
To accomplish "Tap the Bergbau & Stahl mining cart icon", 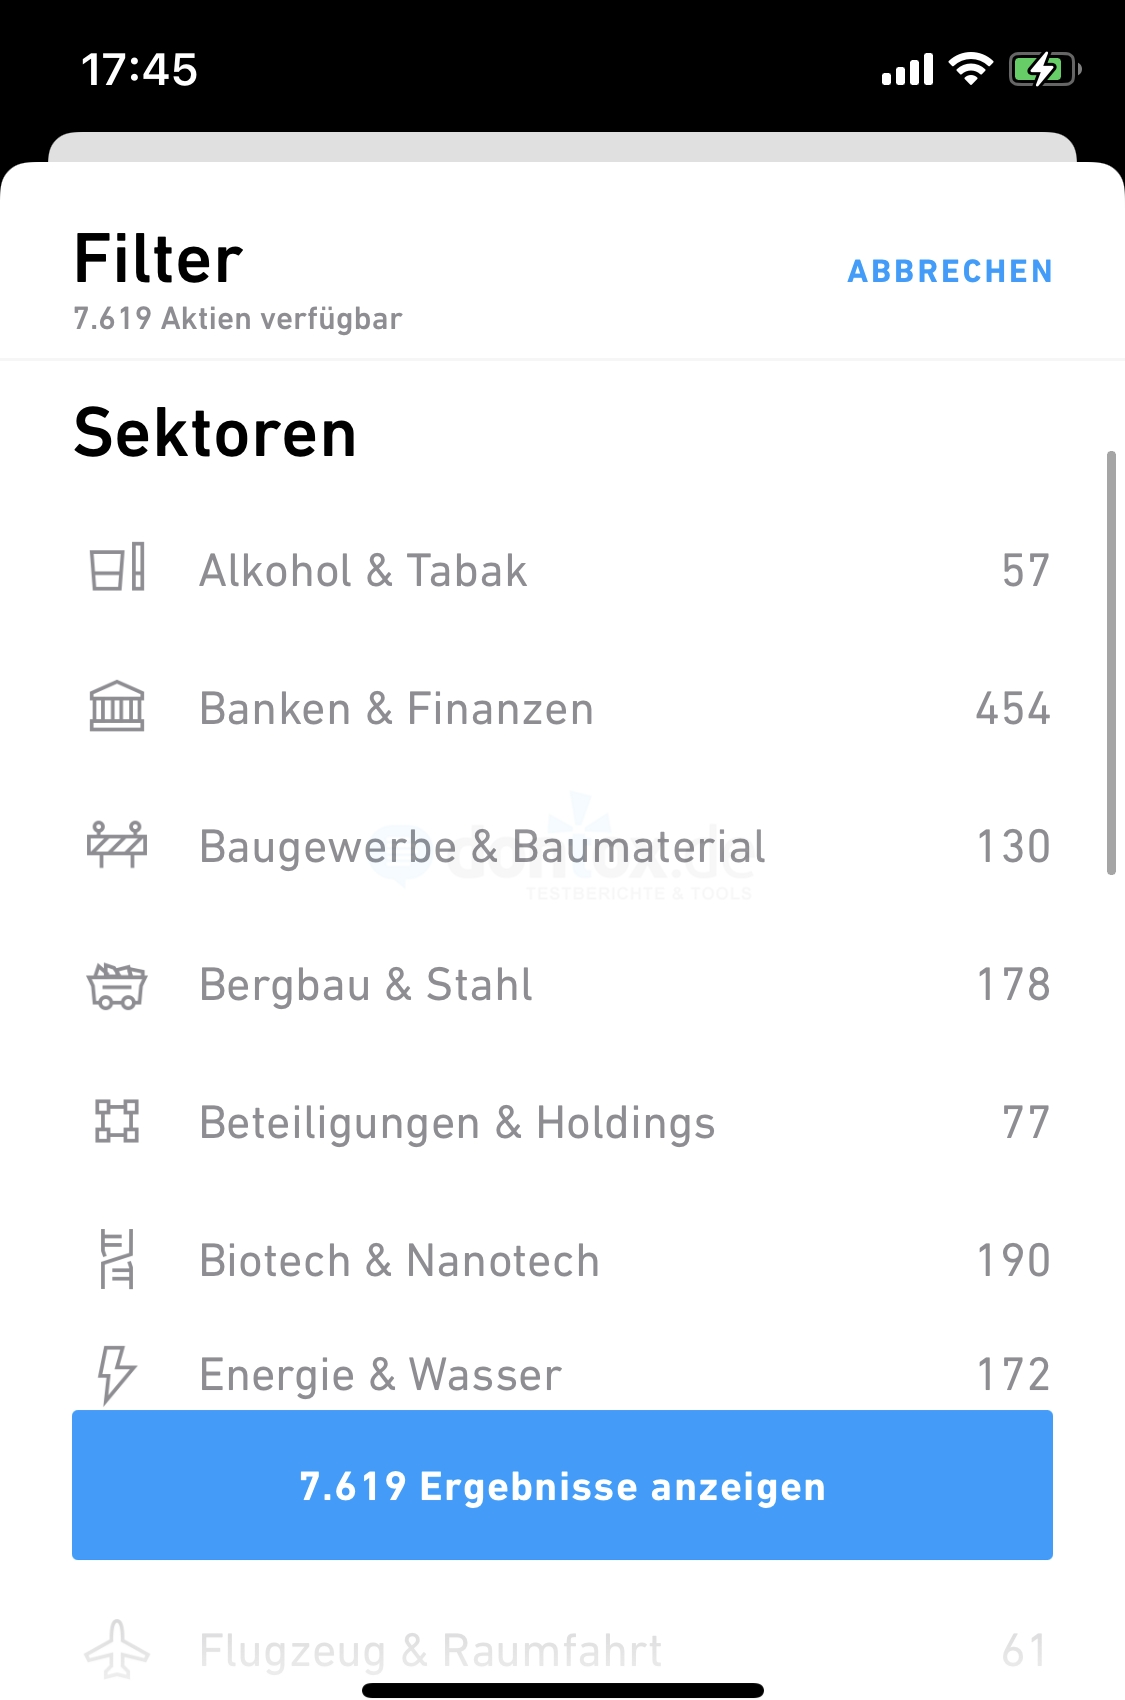I will 117,984.
